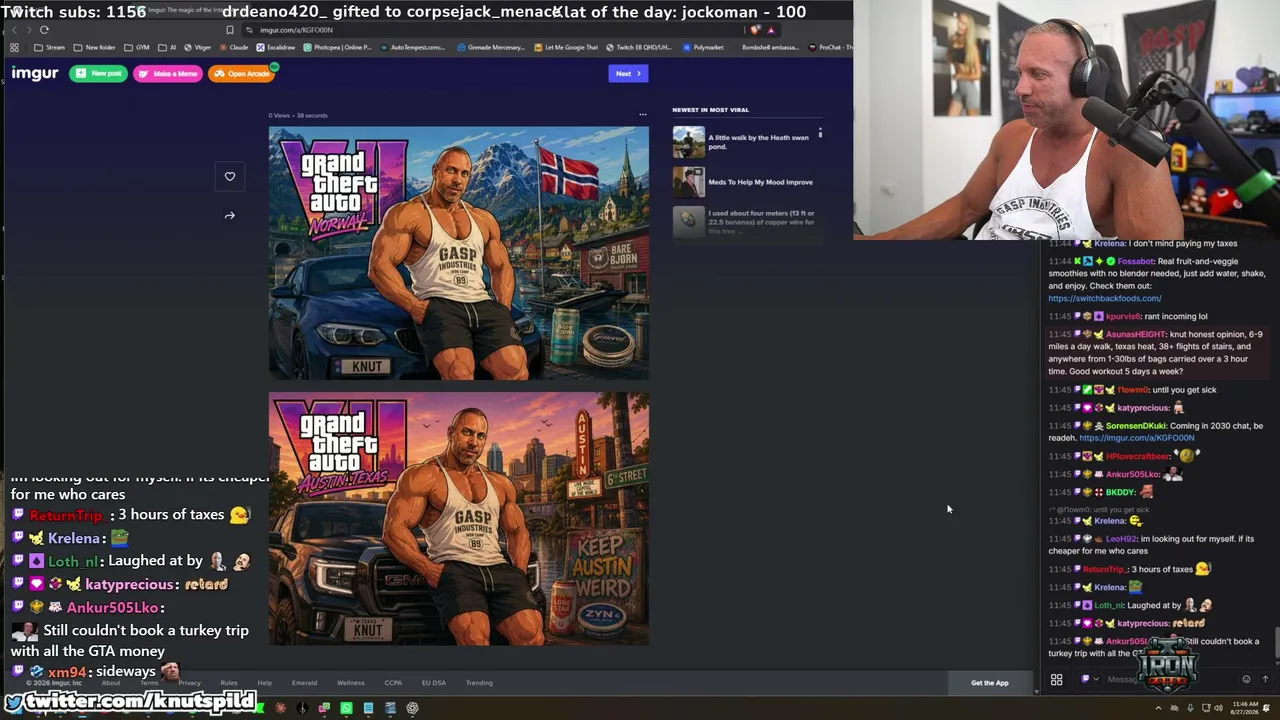Open the Claude bookmark

coord(234,47)
